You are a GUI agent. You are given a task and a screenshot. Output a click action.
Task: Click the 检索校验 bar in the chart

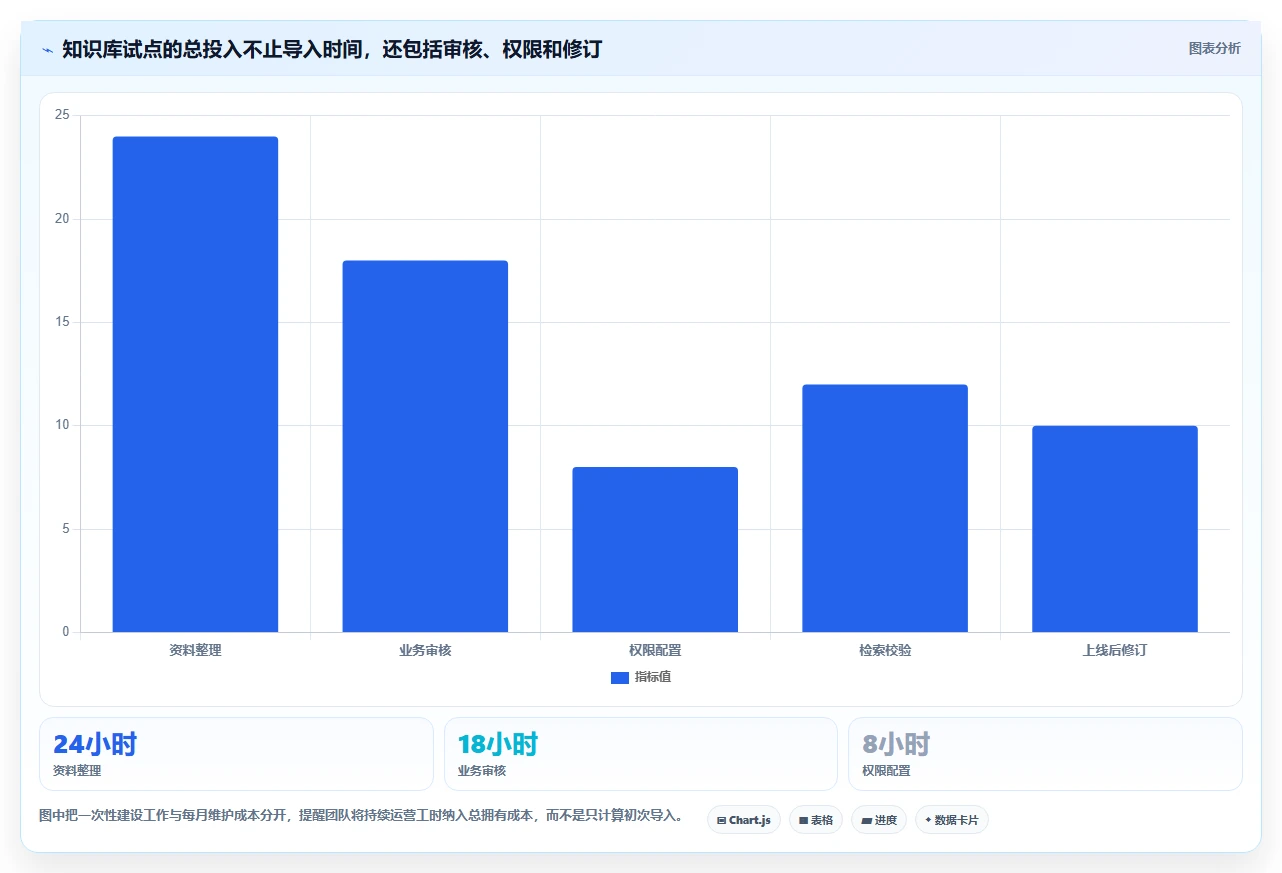coord(885,508)
